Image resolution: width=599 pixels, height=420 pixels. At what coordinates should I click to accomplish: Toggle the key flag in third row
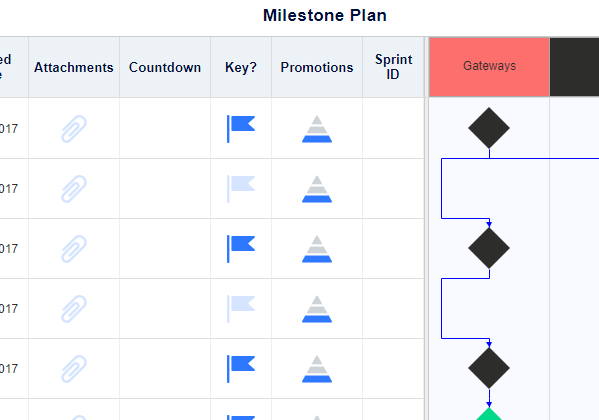tap(241, 249)
